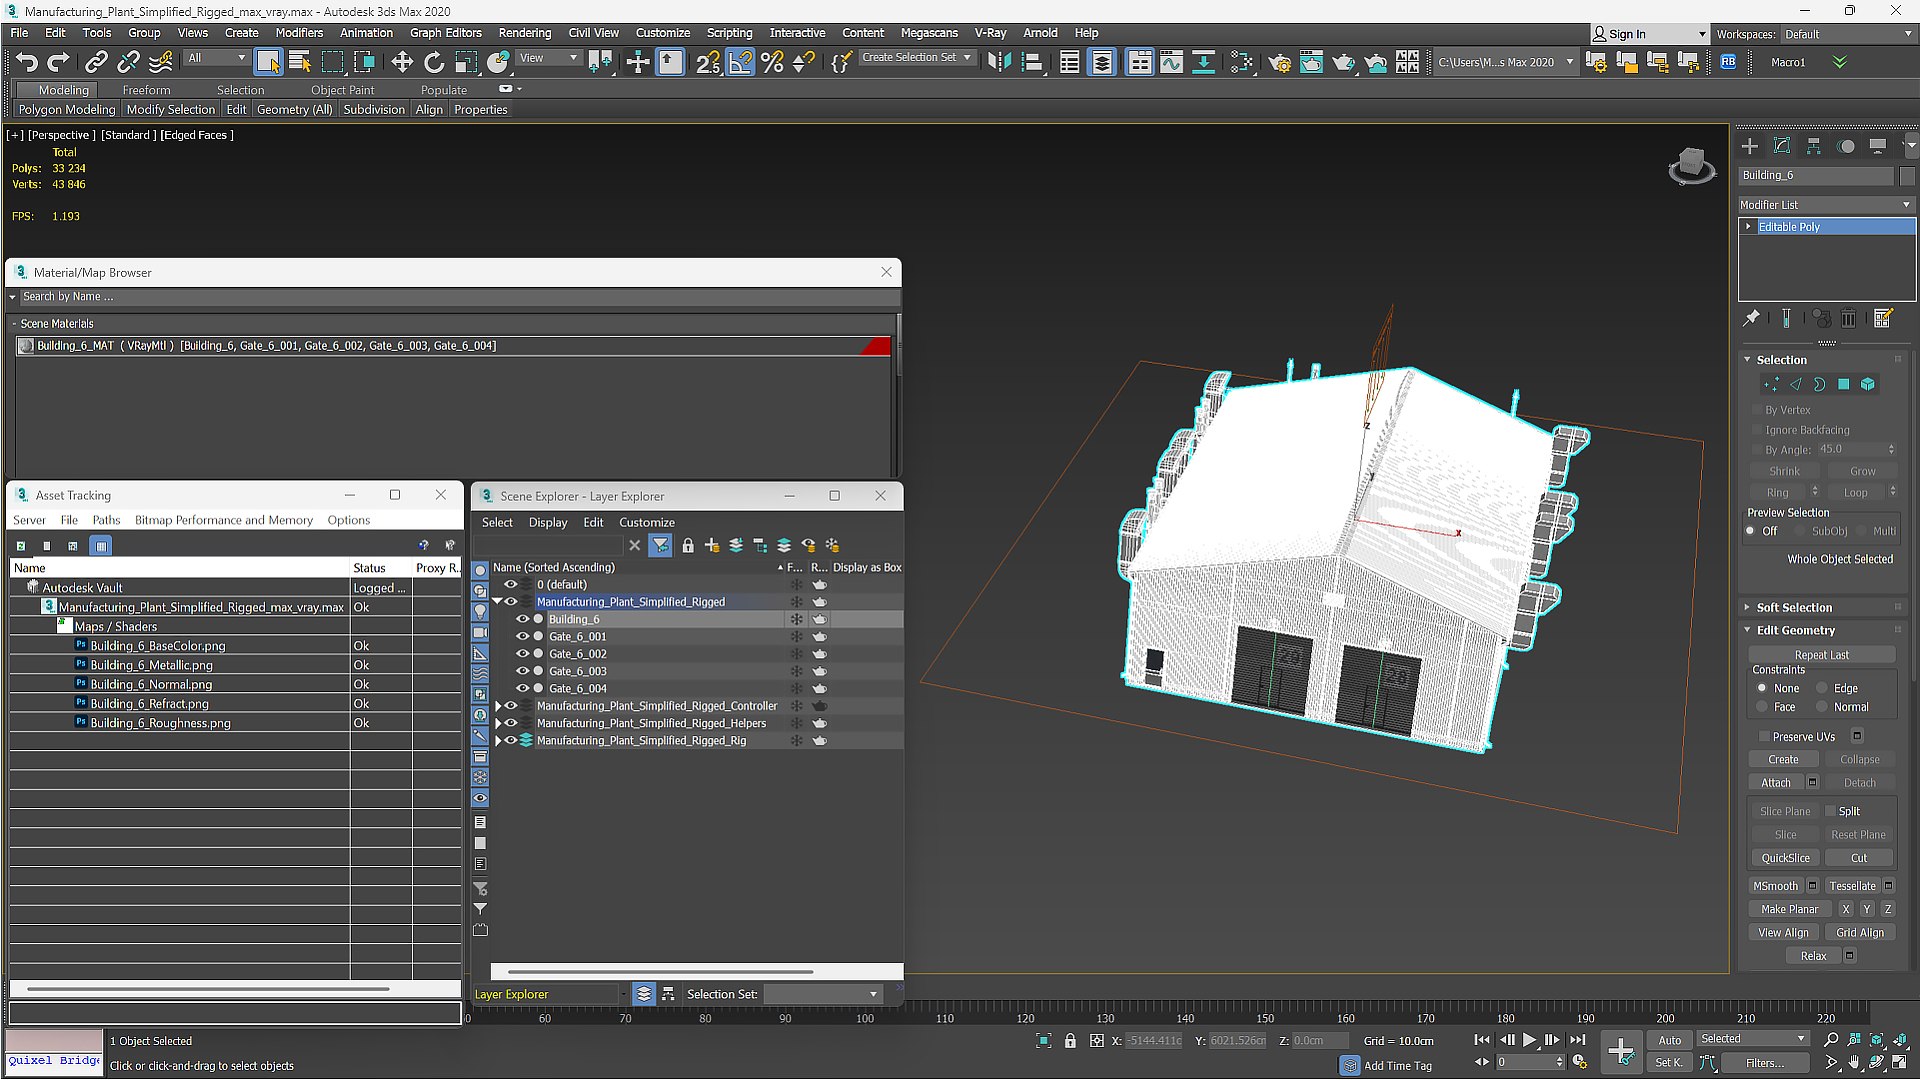Select Polygon sub-object level icon
The image size is (1920, 1080).
coord(1844,384)
